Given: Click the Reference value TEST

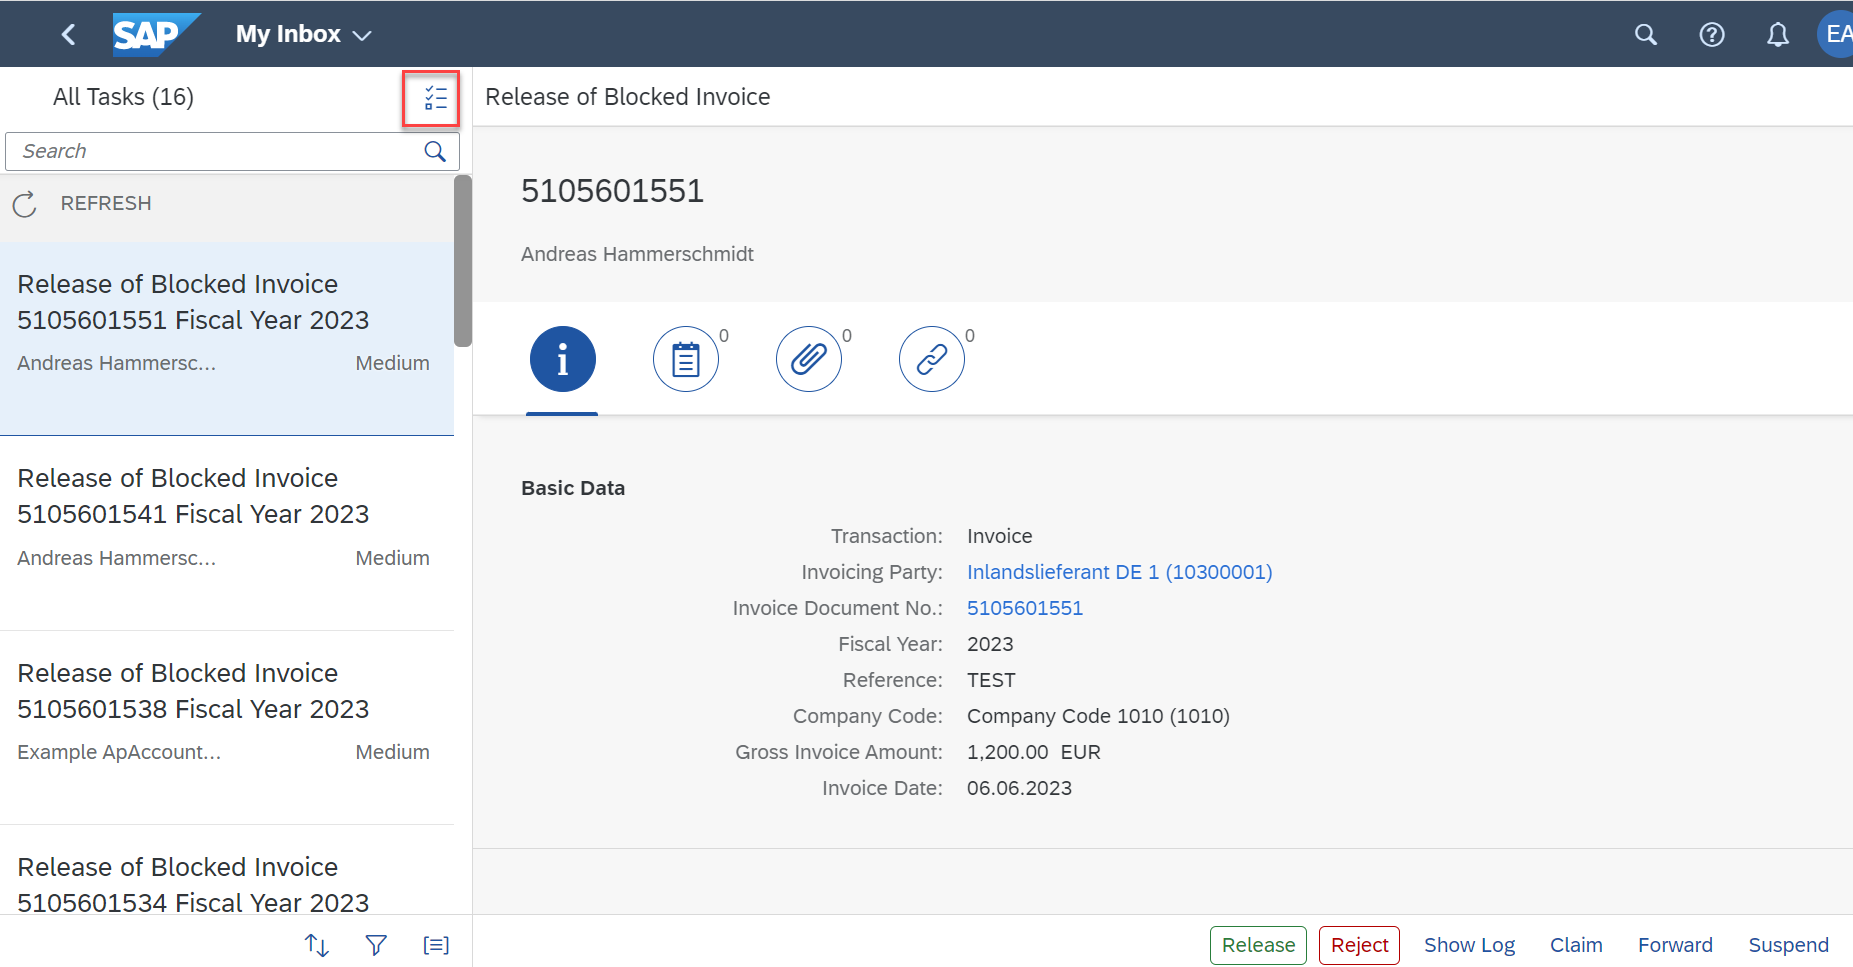Looking at the screenshot, I should 991,680.
